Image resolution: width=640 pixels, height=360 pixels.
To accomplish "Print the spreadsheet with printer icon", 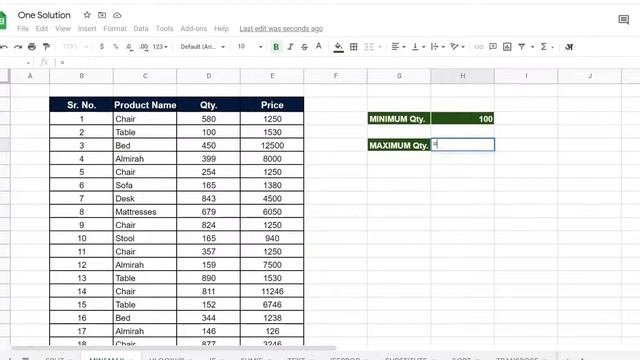I will click(32, 47).
